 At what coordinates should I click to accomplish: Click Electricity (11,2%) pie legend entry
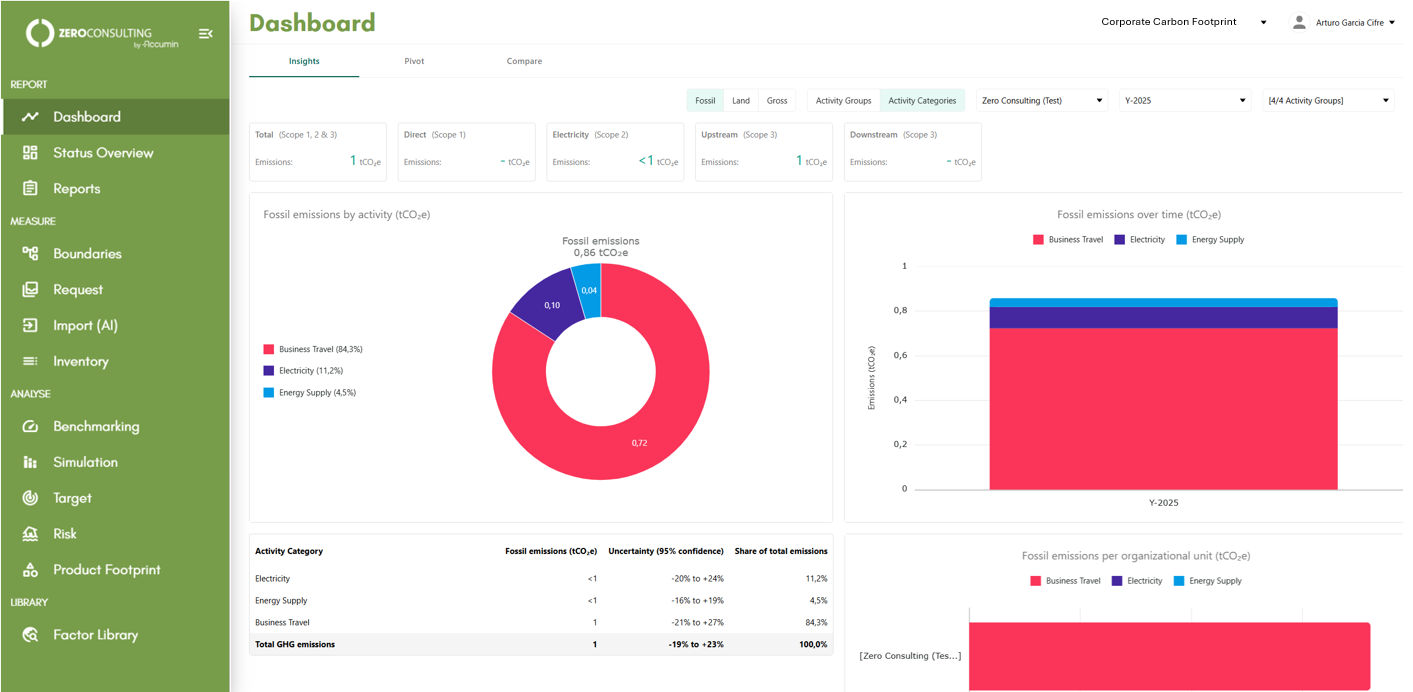point(303,371)
